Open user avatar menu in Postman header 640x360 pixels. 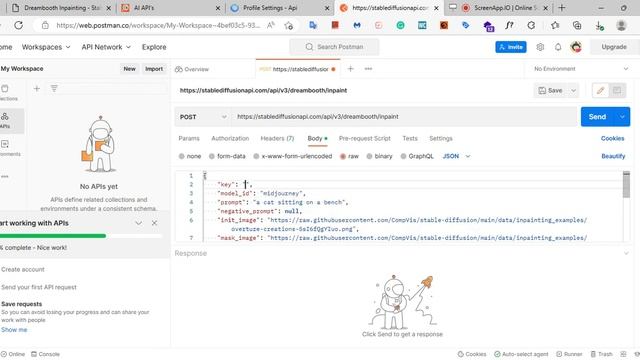tap(576, 47)
